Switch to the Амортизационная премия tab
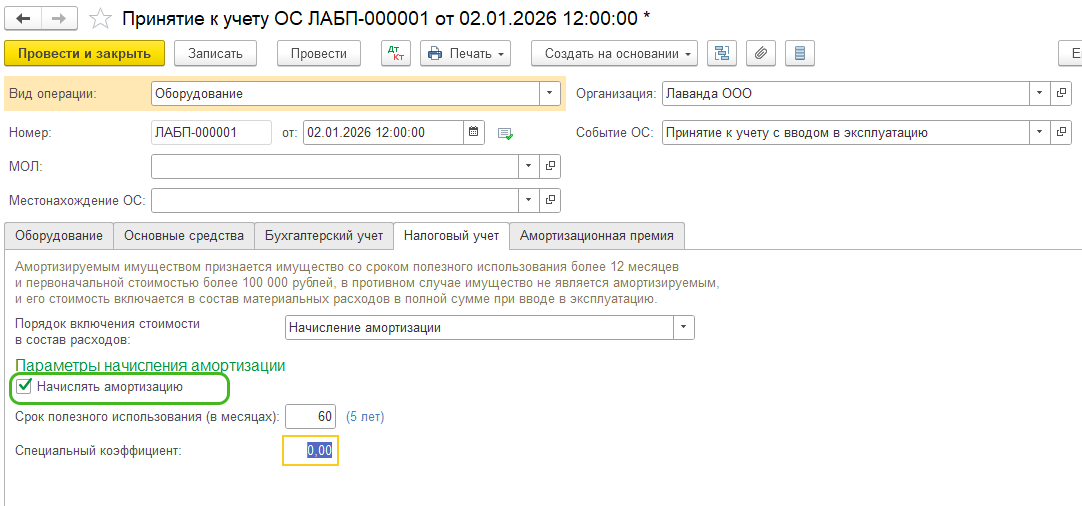This screenshot has height=506, width=1082. click(x=596, y=236)
